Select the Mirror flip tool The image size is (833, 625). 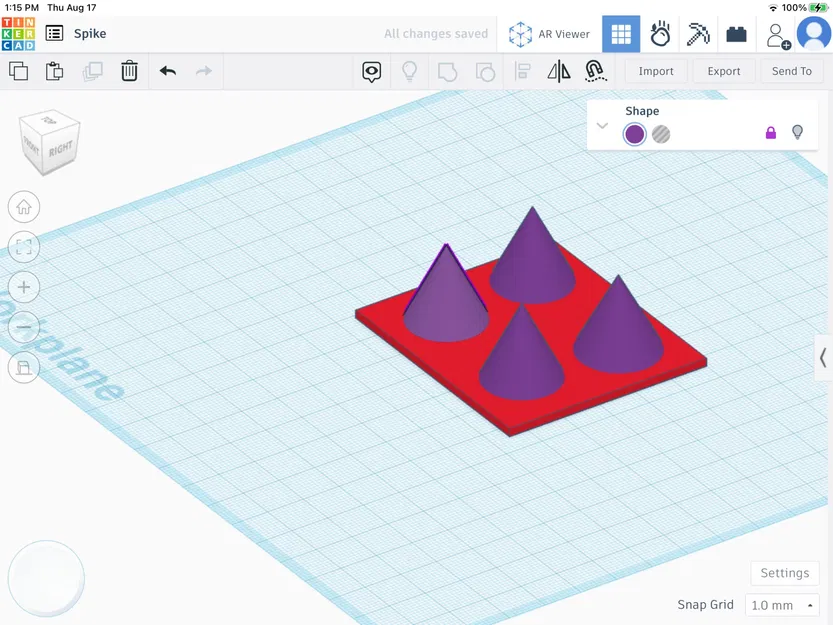558,71
